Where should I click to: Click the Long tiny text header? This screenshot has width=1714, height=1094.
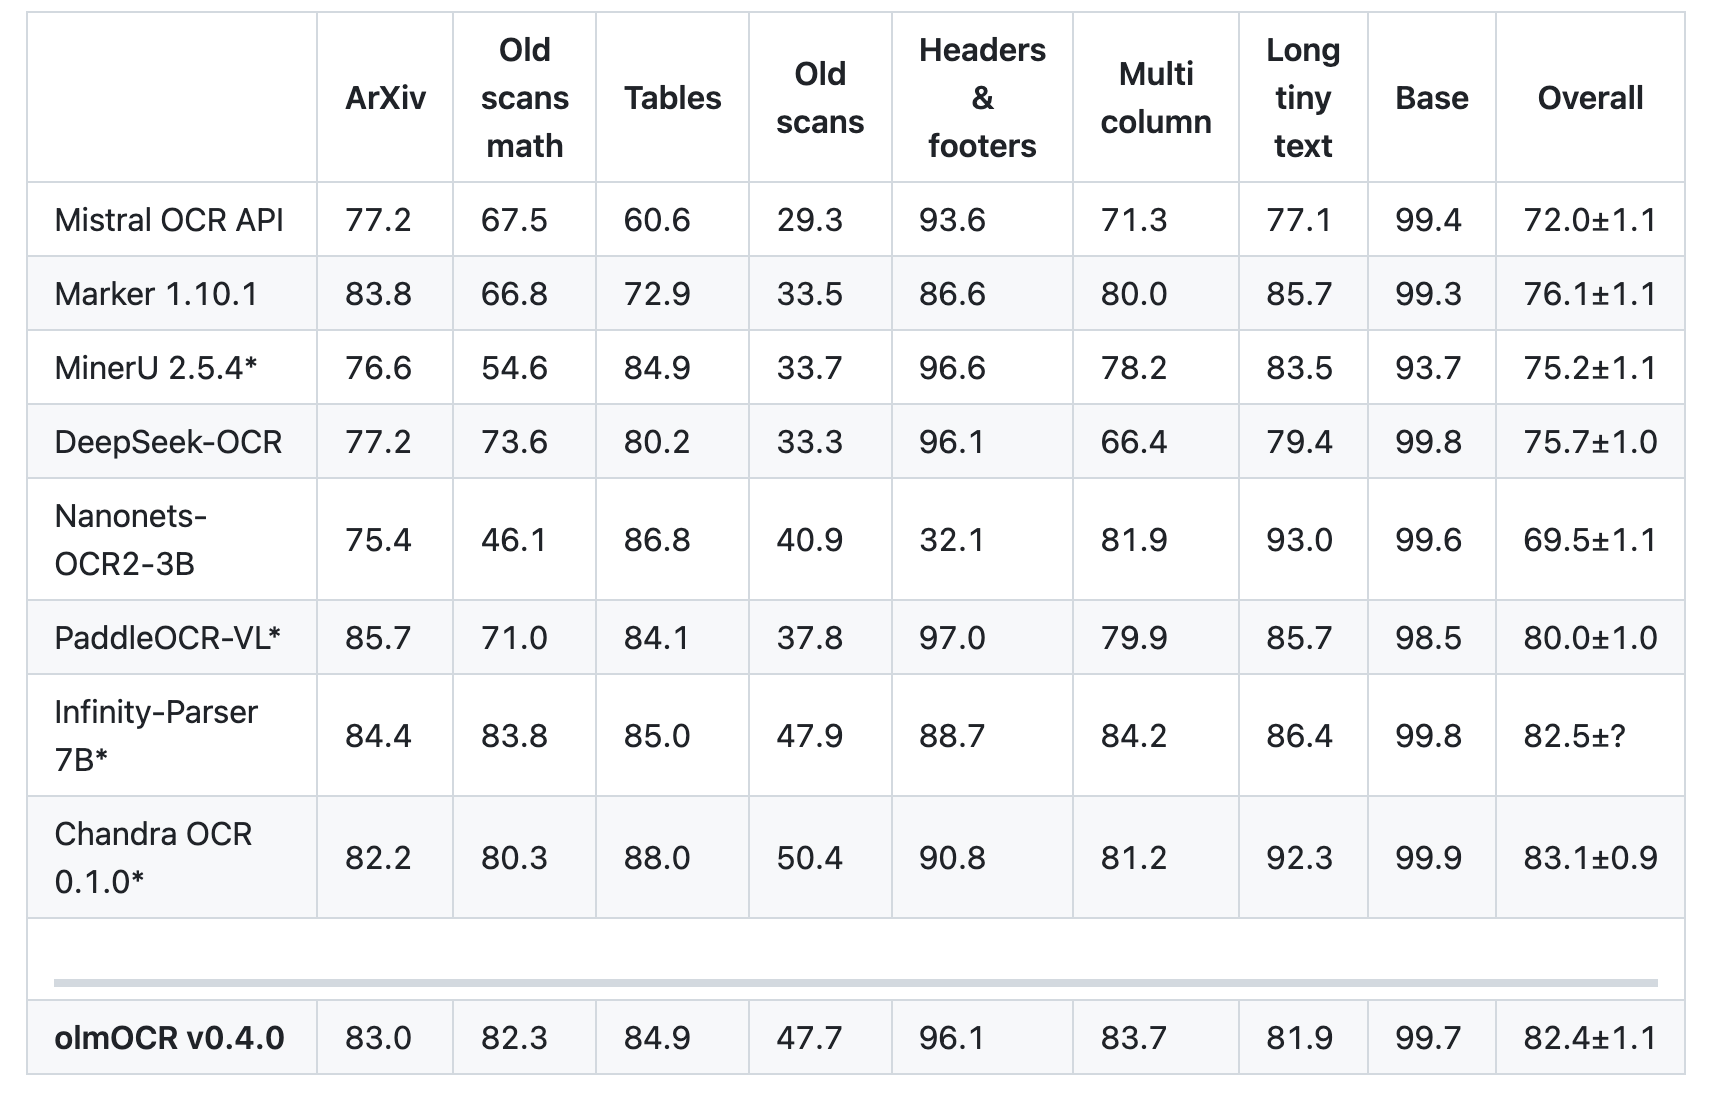tap(1302, 98)
